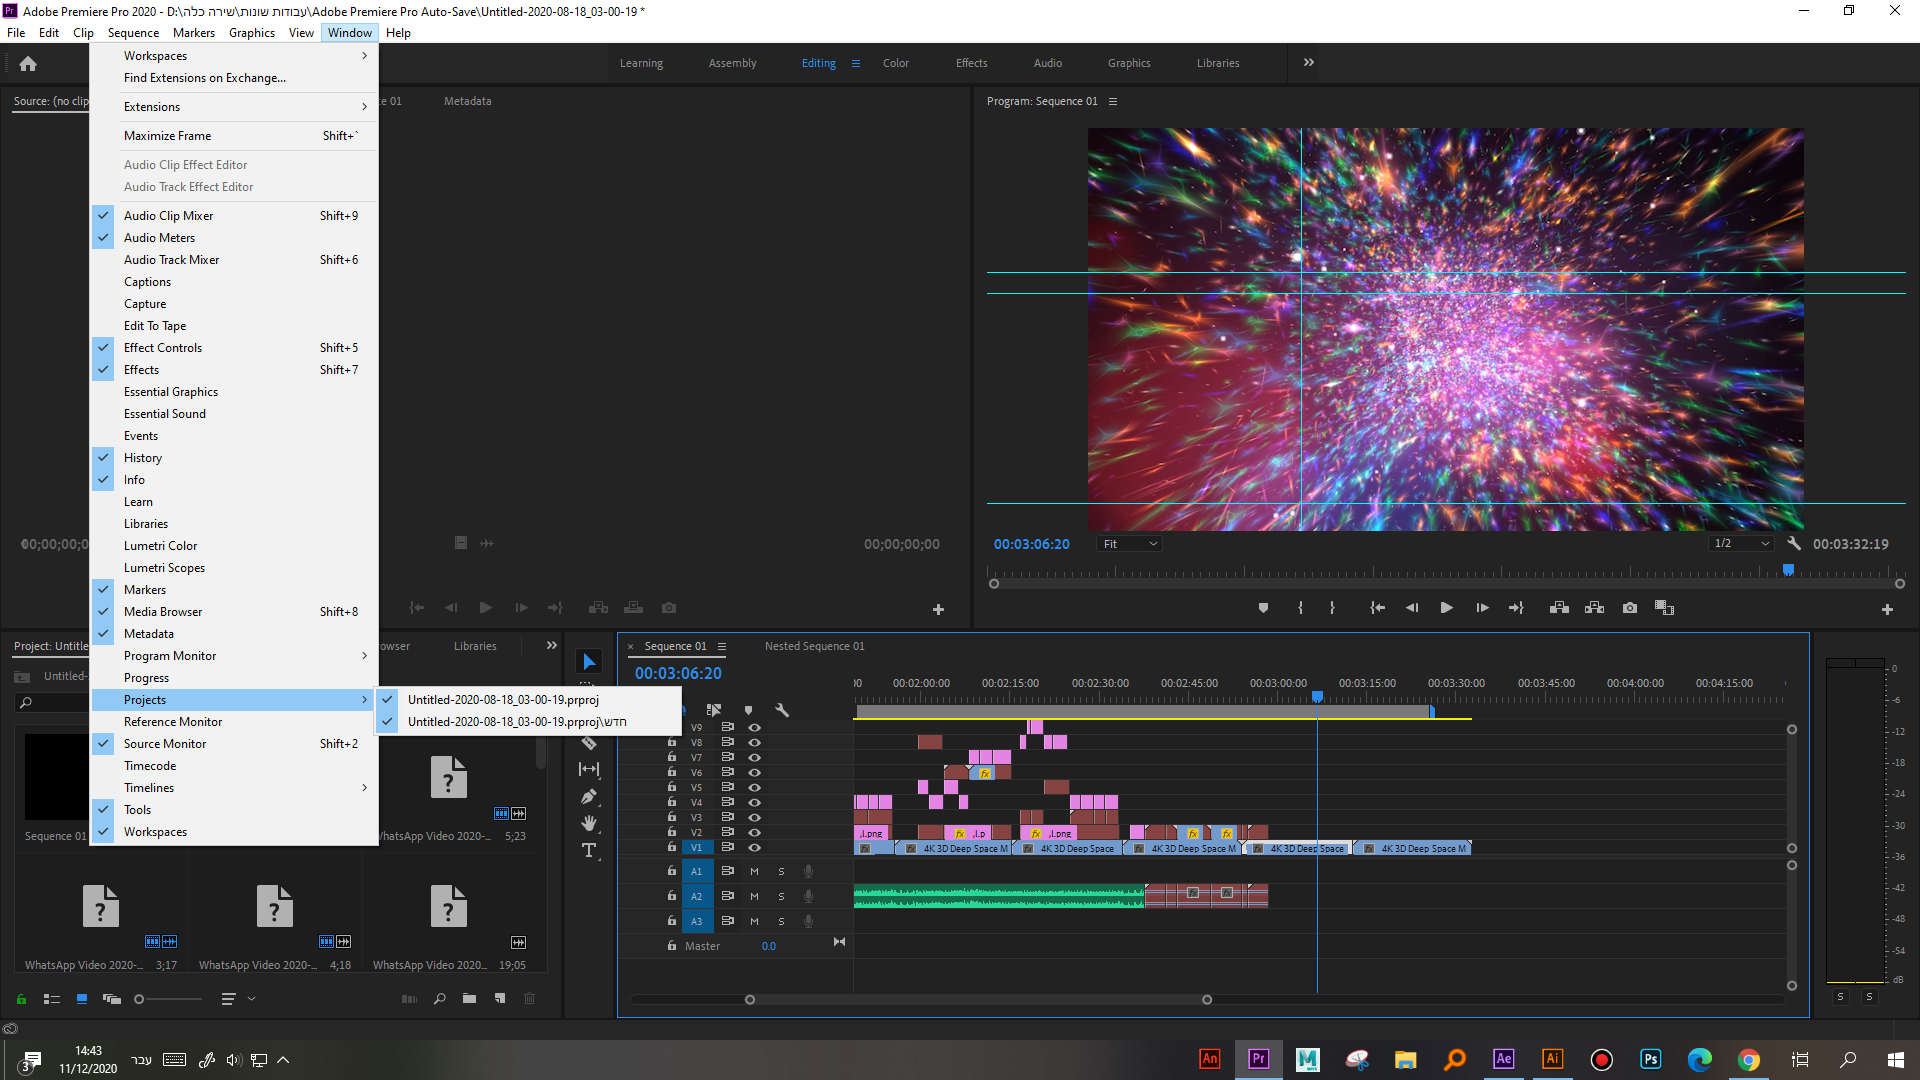Screen dimensions: 1920x1080
Task: Toggle V1 track output eye
Action: click(755, 848)
